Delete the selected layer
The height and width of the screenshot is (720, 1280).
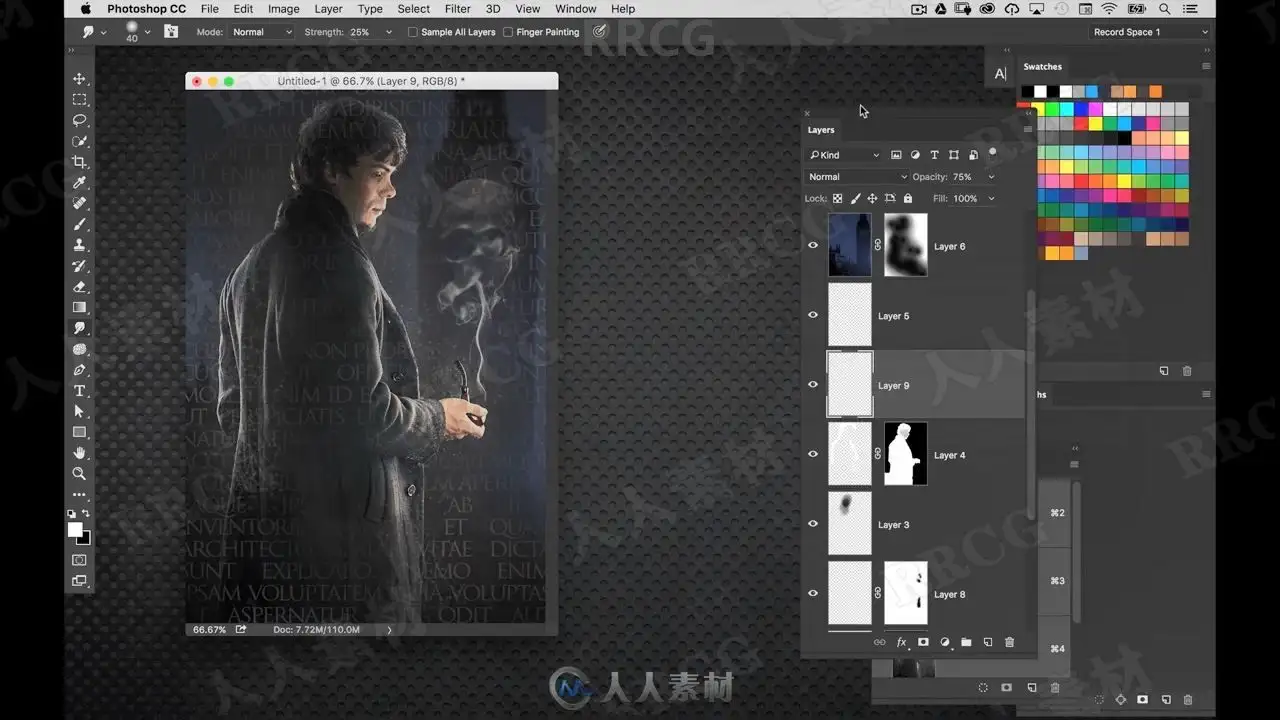pyautogui.click(x=1009, y=642)
